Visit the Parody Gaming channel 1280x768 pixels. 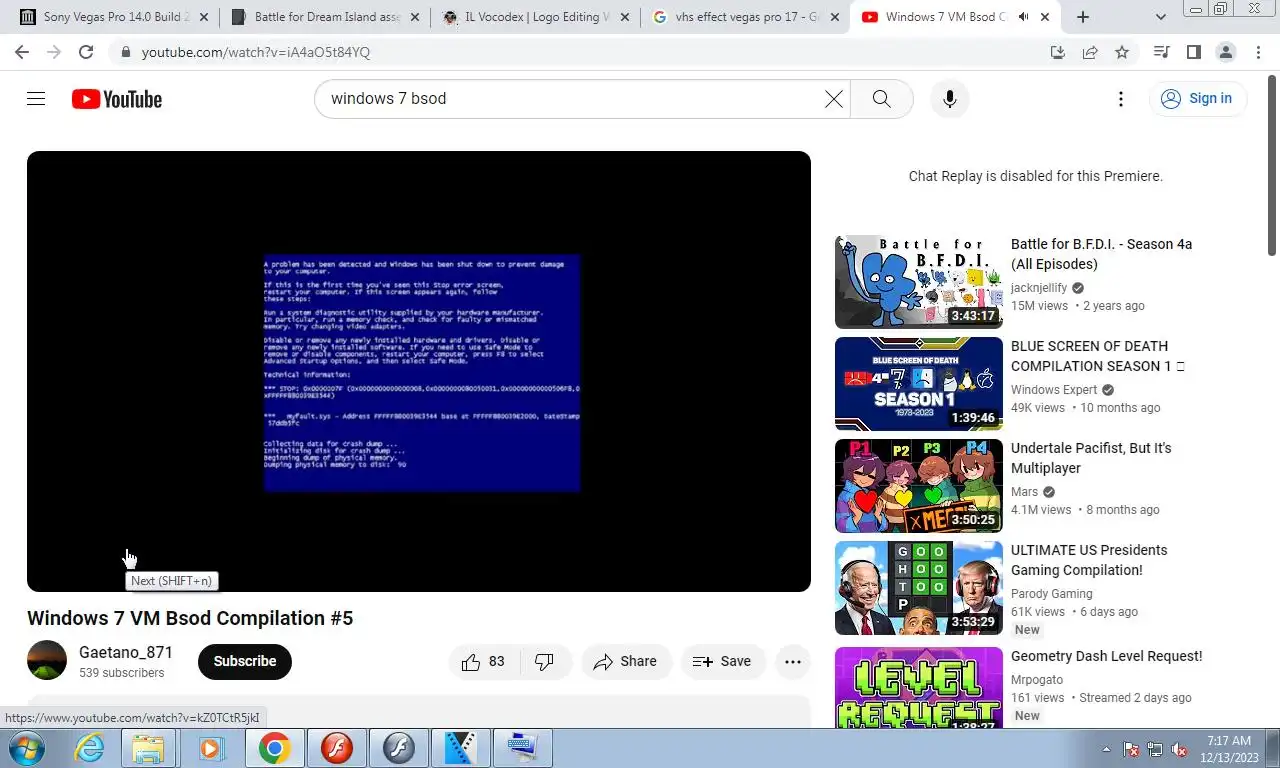(1051, 594)
